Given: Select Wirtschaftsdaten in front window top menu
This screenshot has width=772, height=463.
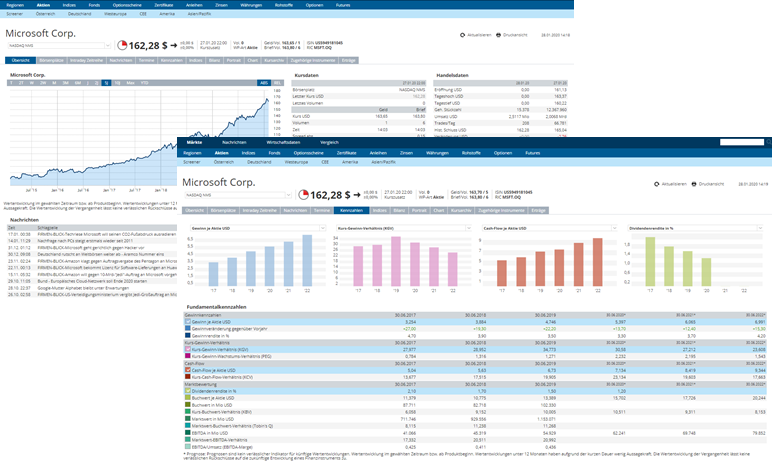Looking at the screenshot, I should click(283, 142).
